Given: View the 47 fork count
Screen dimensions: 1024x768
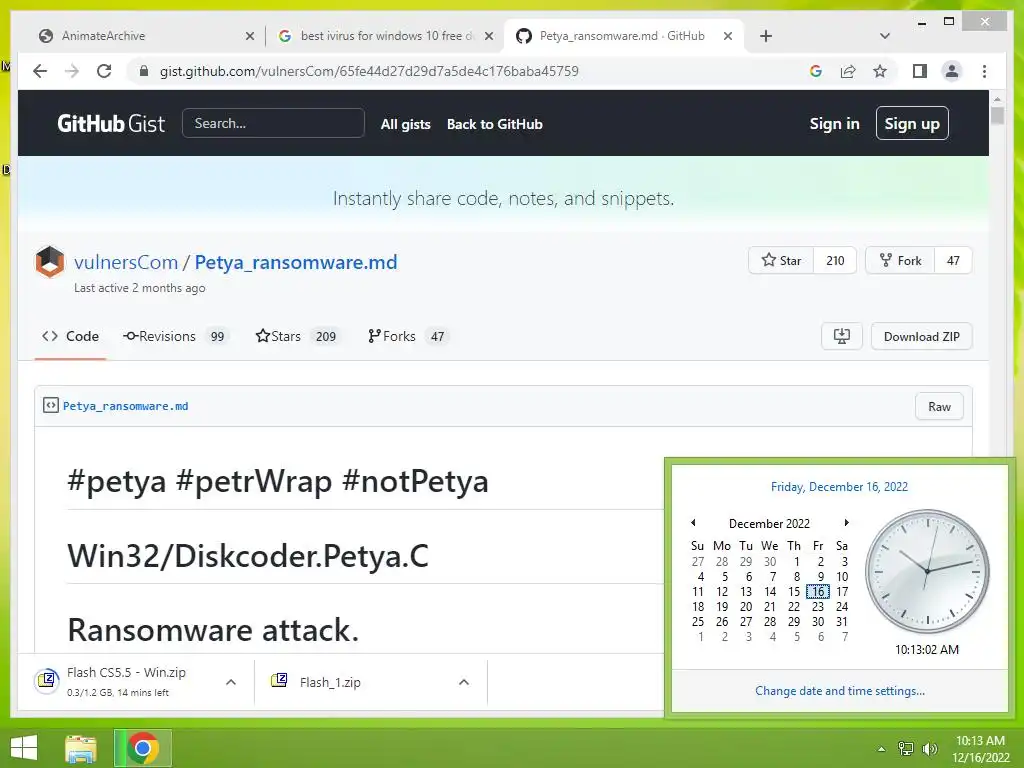Looking at the screenshot, I should pyautogui.click(x=953, y=261).
